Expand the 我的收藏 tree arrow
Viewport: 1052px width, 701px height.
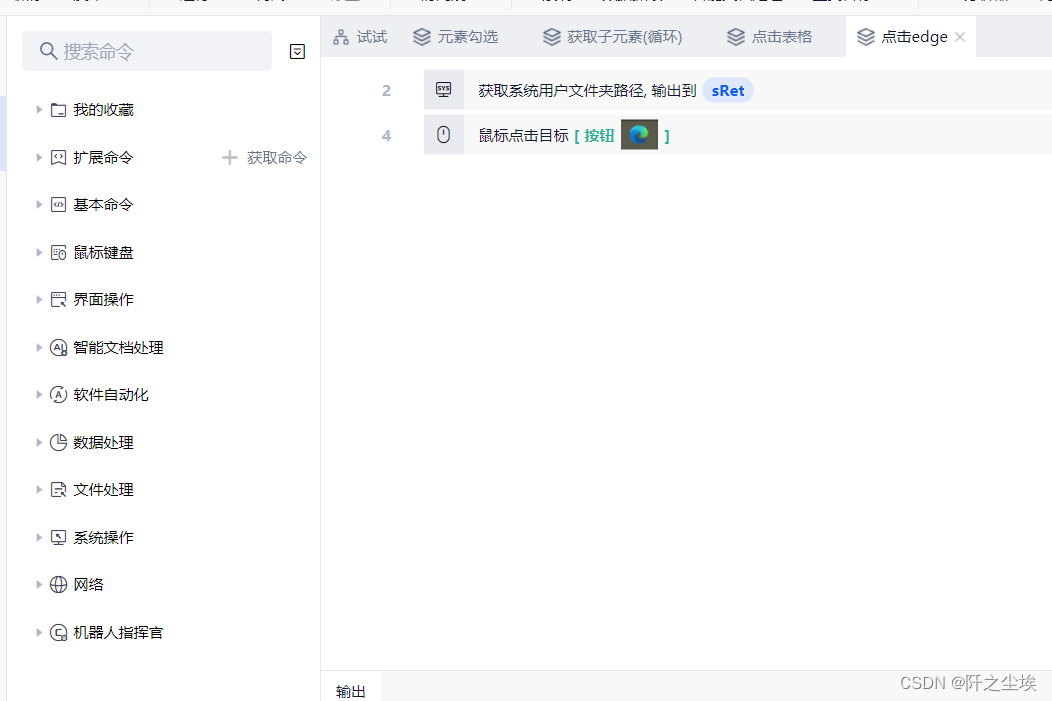click(39, 109)
